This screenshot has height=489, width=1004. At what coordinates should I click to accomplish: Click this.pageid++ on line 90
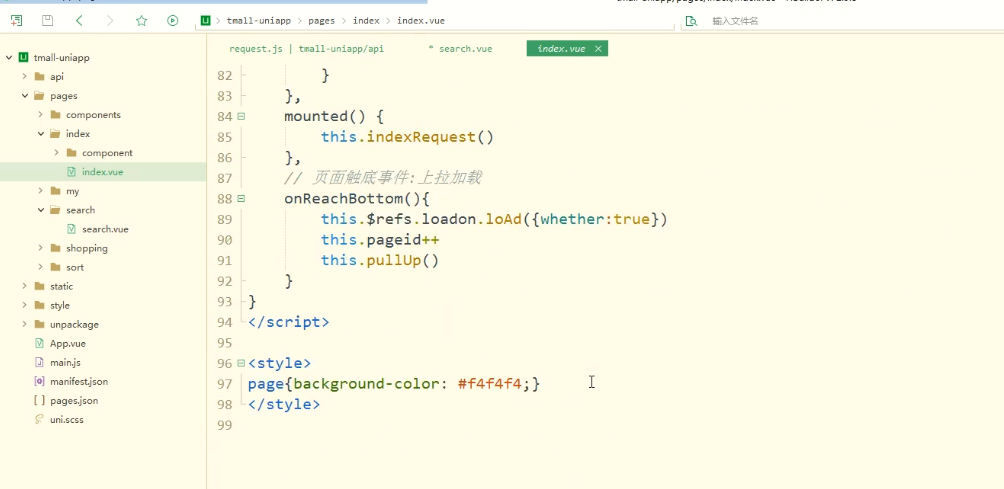coord(380,240)
